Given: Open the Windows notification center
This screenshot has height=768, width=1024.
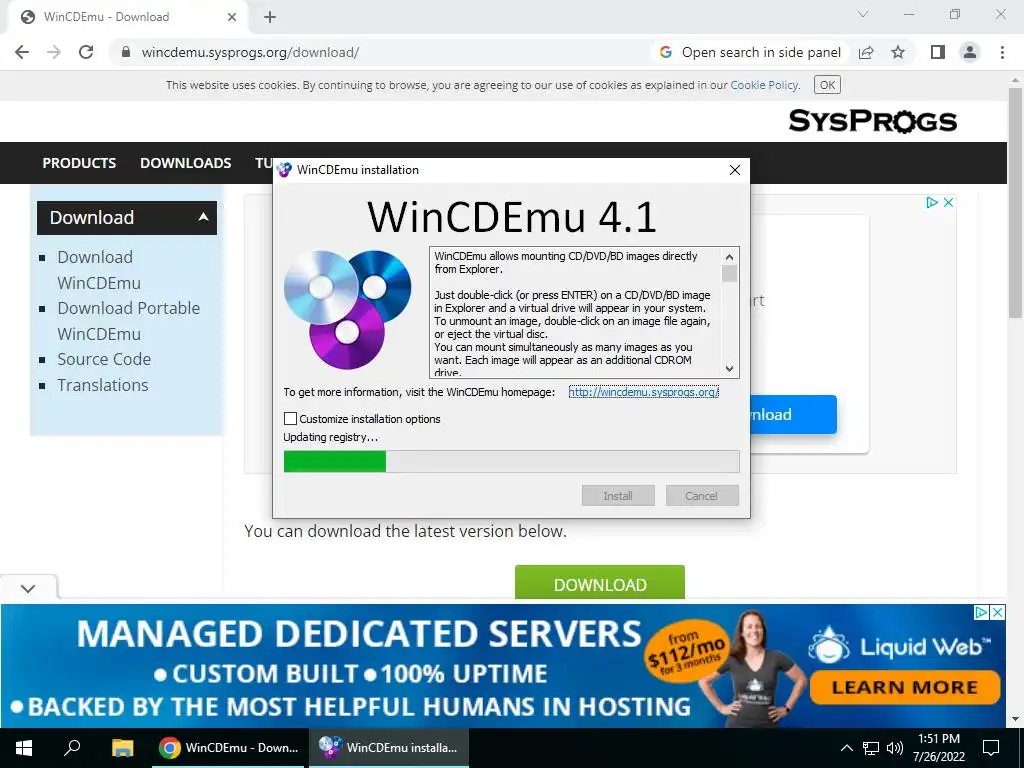Looking at the screenshot, I should [x=991, y=748].
